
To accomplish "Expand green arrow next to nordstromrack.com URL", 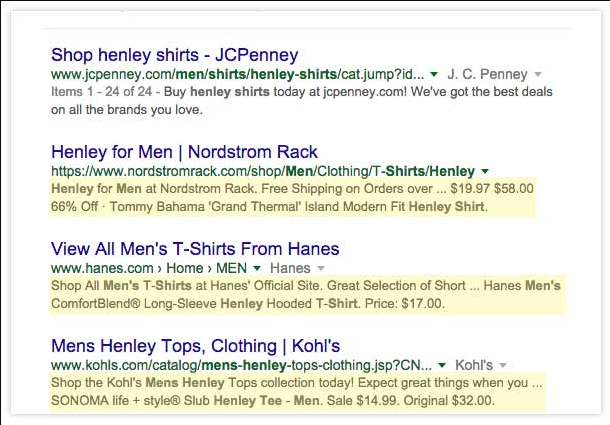I will (485, 171).
